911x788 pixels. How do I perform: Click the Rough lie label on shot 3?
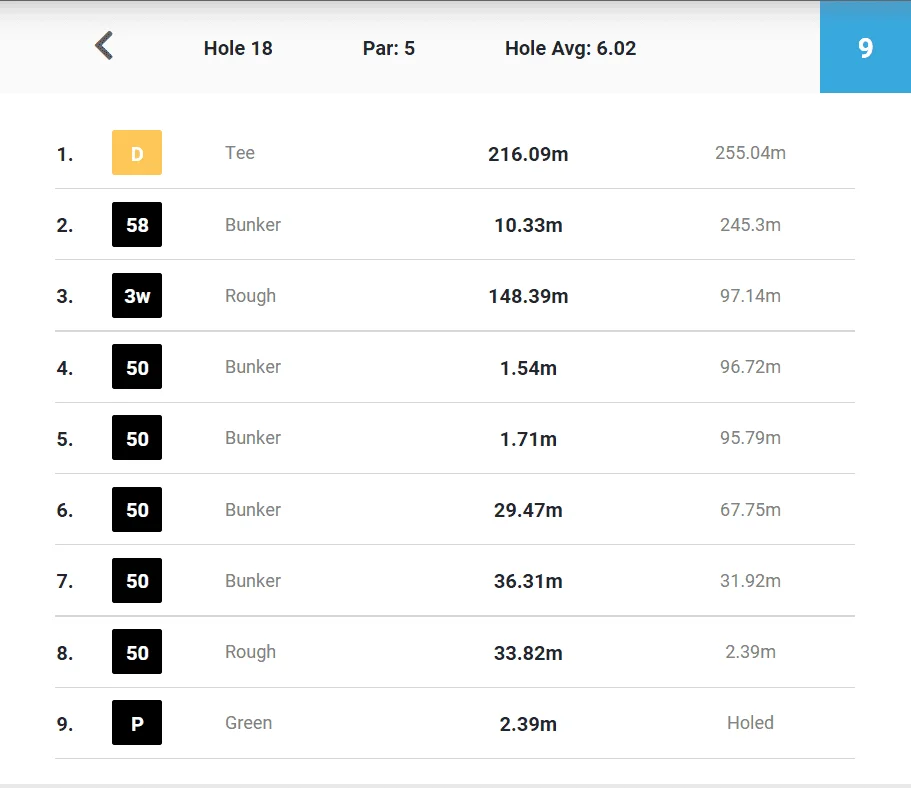tap(250, 296)
